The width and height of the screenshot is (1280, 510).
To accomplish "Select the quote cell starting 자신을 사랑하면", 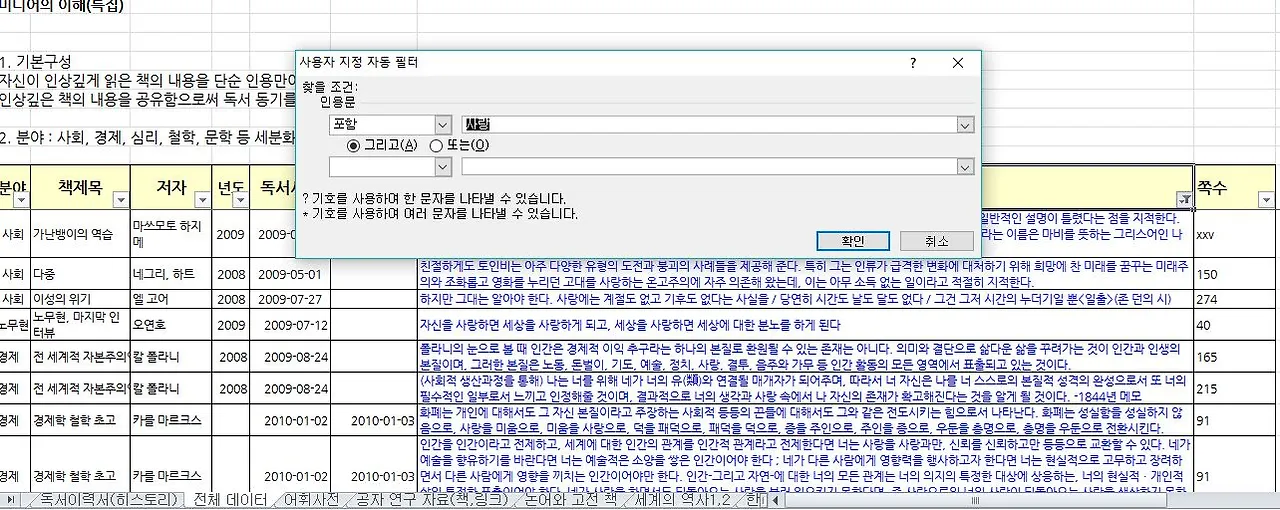I will [805, 325].
